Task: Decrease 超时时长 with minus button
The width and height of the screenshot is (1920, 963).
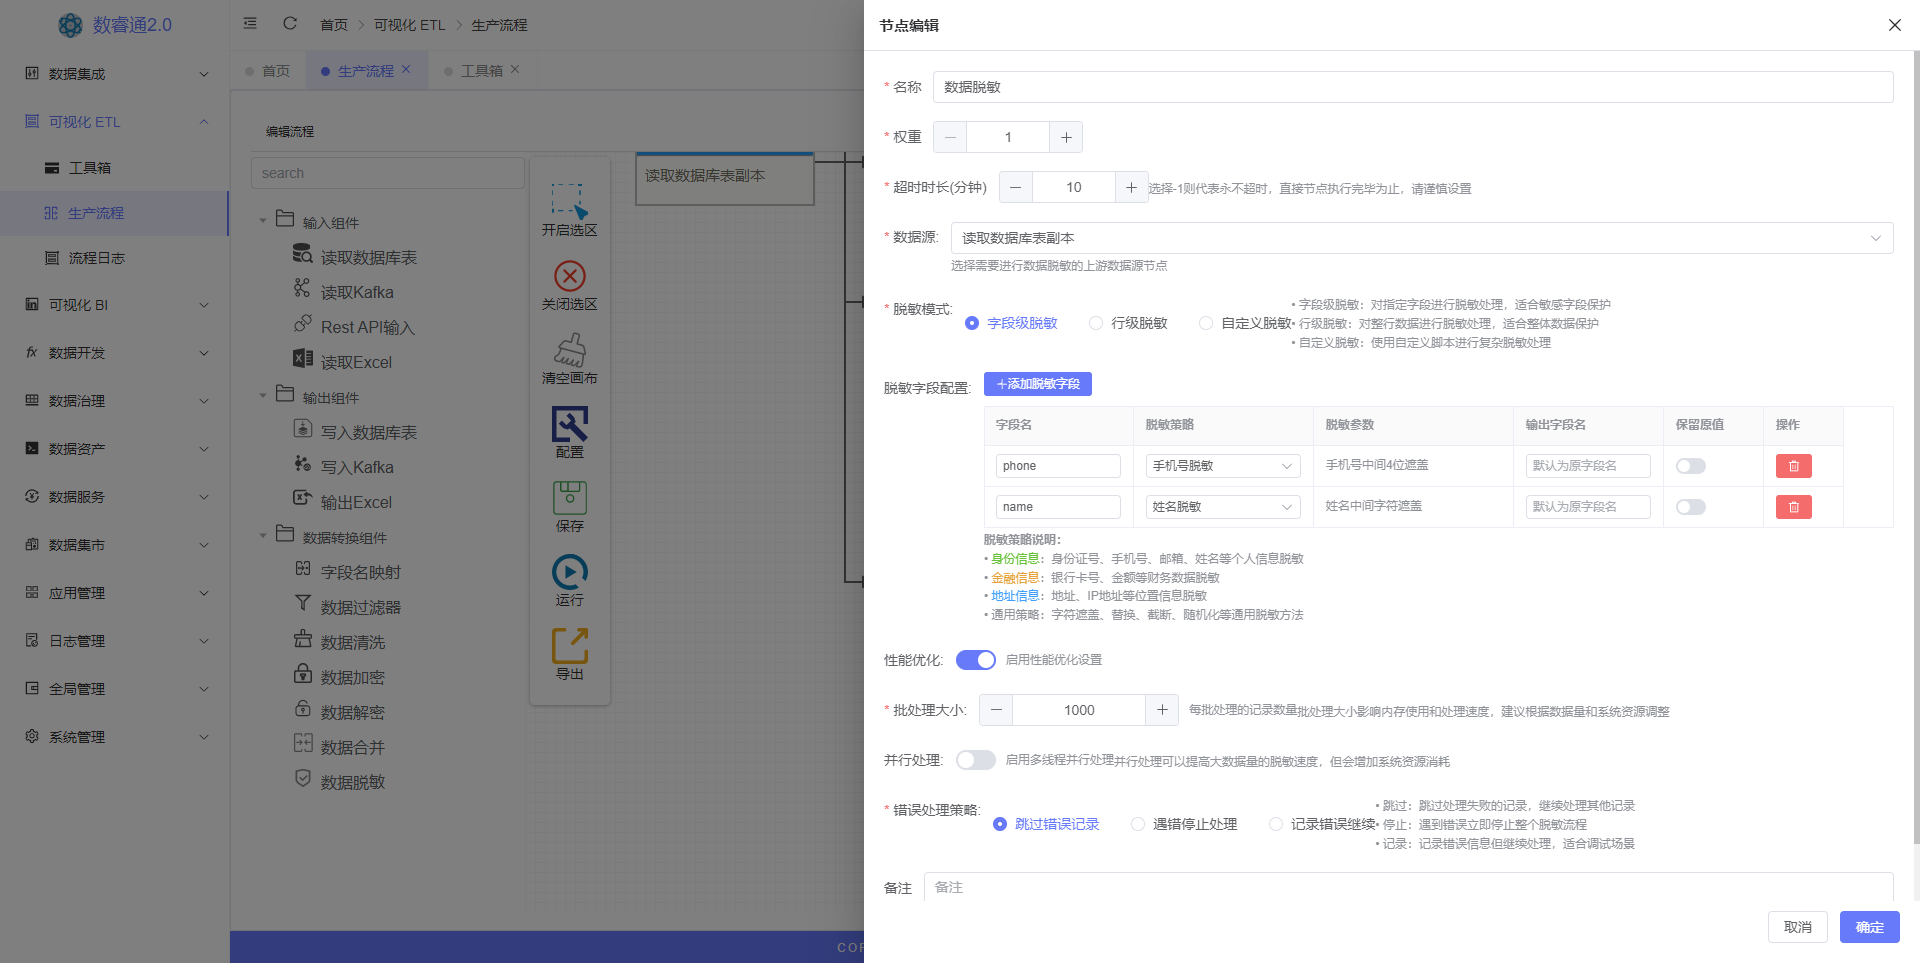Action: pyautogui.click(x=1016, y=187)
